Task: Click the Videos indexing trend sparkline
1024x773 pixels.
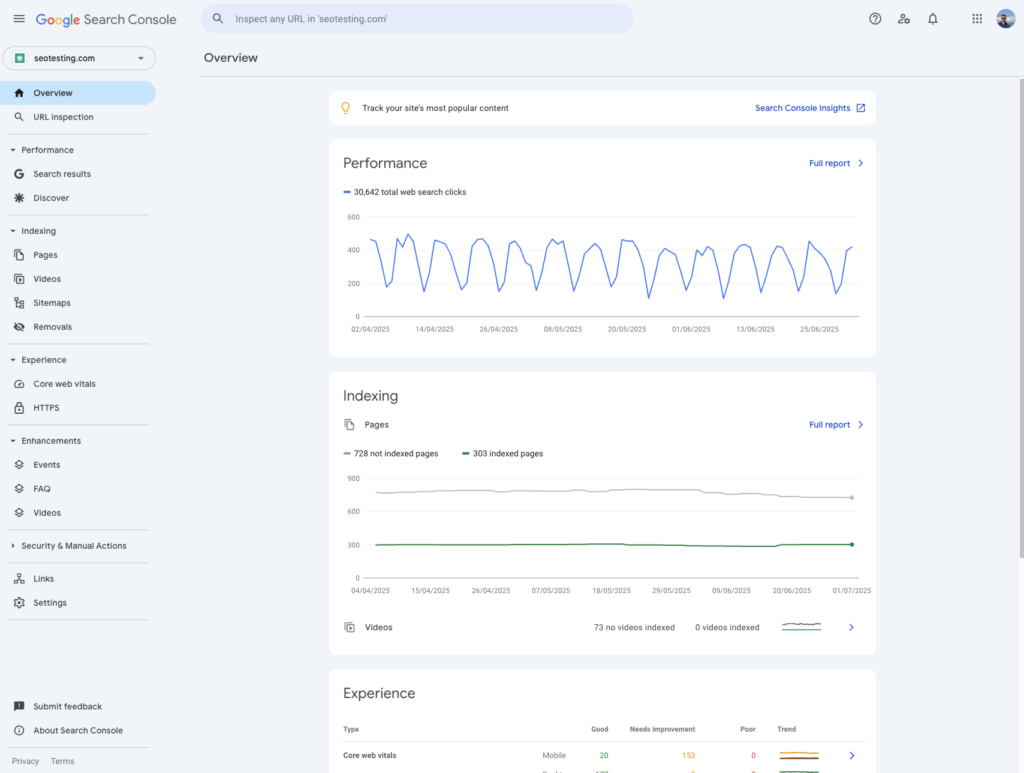Action: (801, 627)
